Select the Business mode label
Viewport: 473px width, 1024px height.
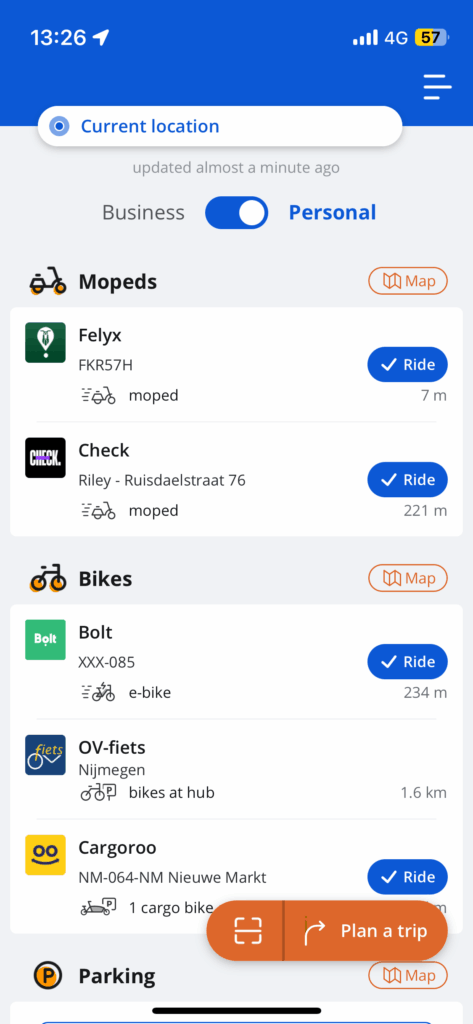click(x=143, y=213)
